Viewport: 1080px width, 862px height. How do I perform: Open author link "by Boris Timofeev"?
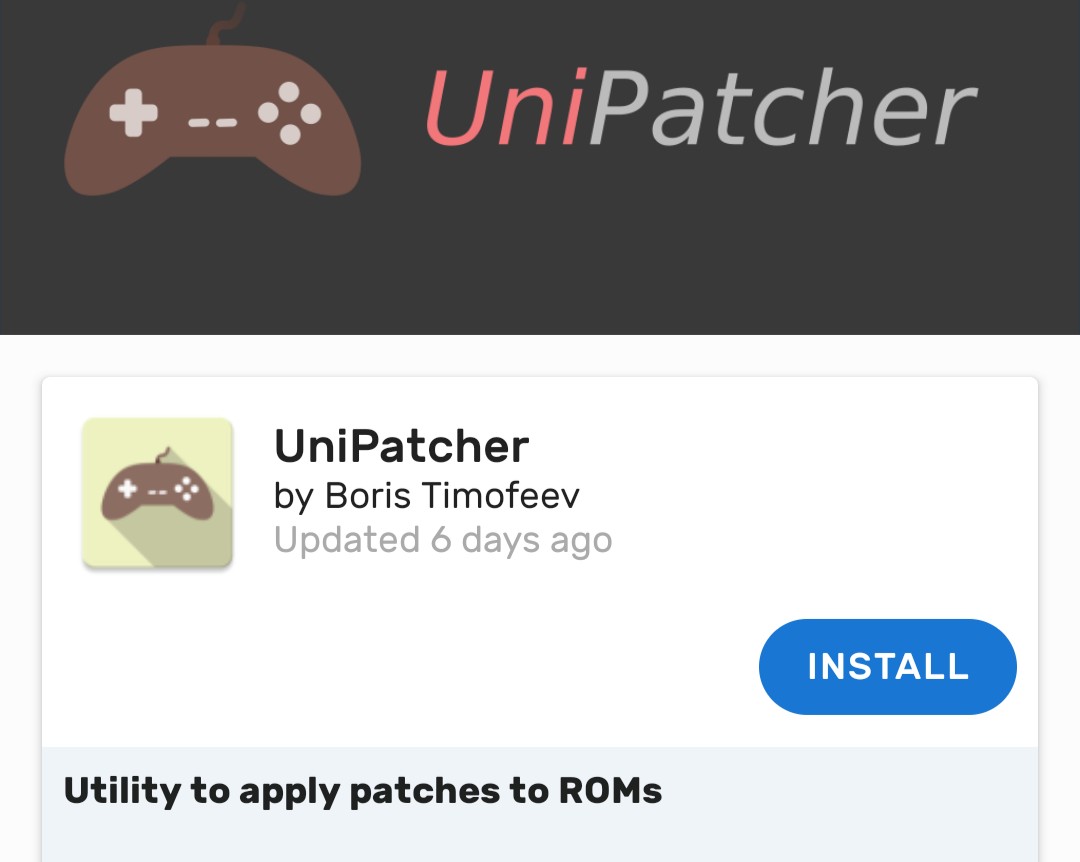click(426, 495)
